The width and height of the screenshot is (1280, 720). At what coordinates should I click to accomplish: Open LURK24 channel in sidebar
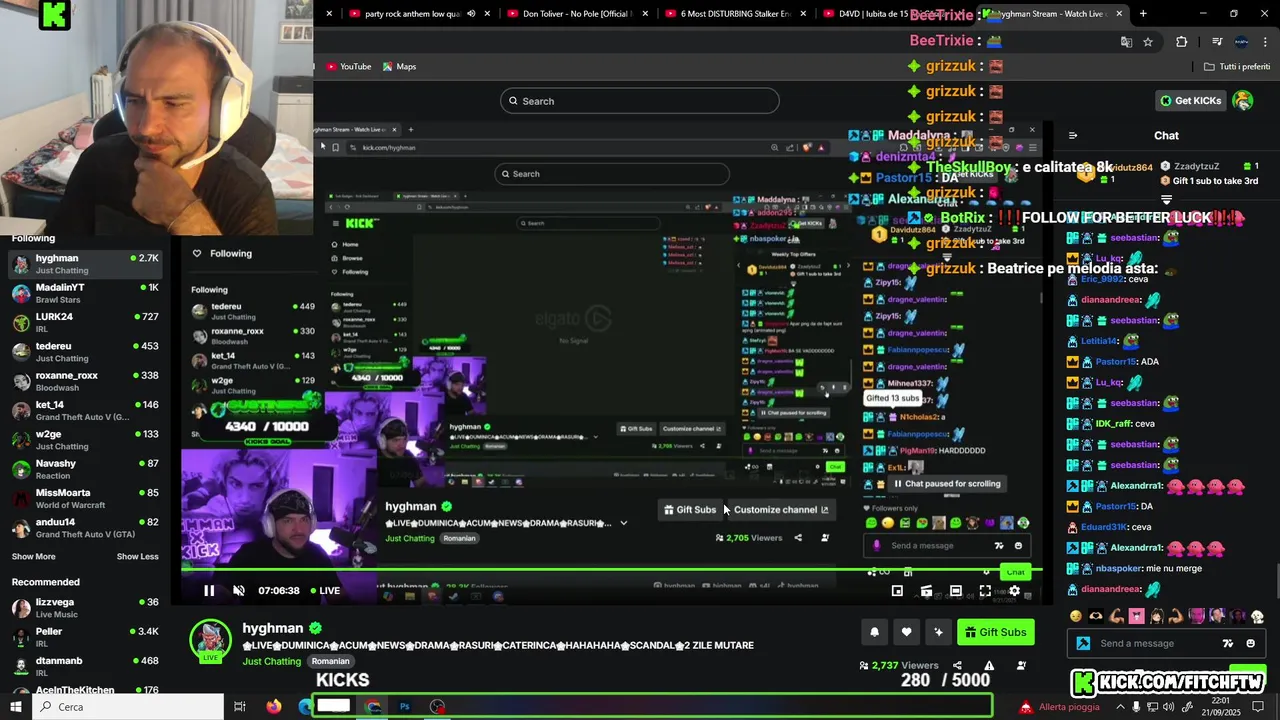(x=85, y=322)
